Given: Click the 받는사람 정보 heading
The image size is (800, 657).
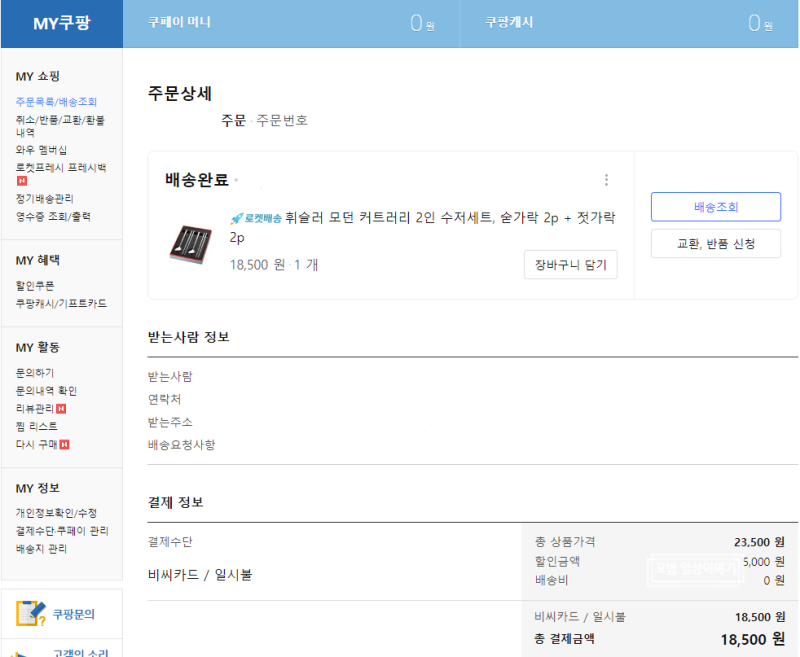Looking at the screenshot, I should 189,337.
